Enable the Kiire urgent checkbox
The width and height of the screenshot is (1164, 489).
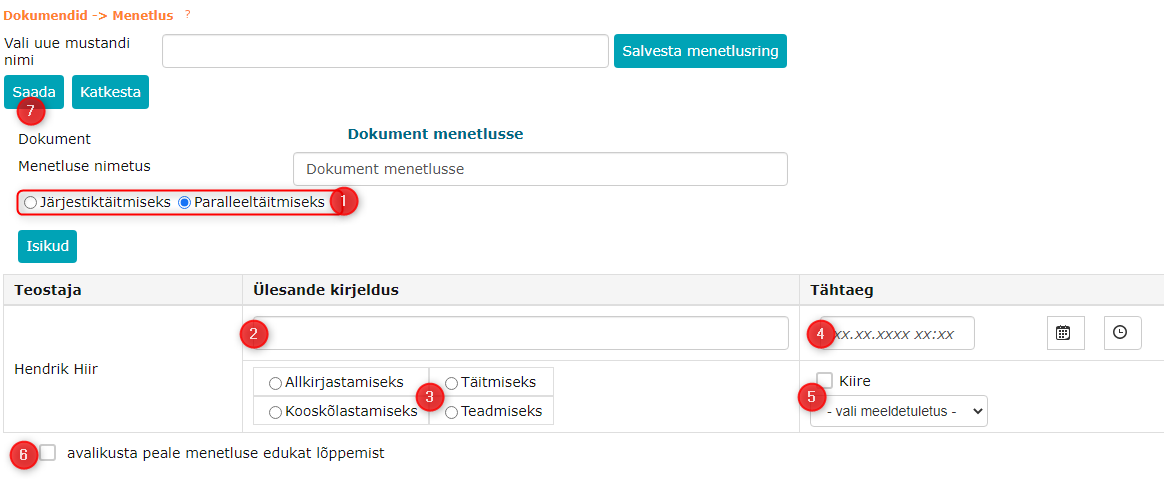click(825, 380)
